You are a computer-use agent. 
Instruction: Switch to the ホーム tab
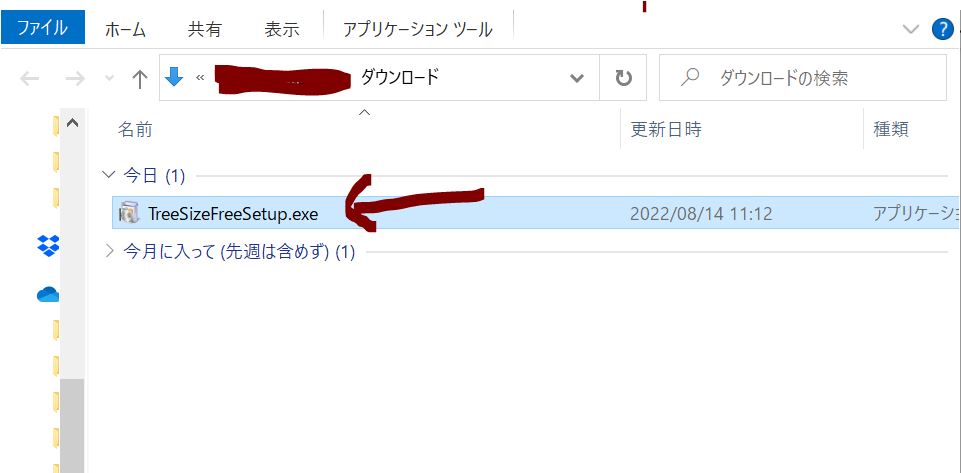125,29
